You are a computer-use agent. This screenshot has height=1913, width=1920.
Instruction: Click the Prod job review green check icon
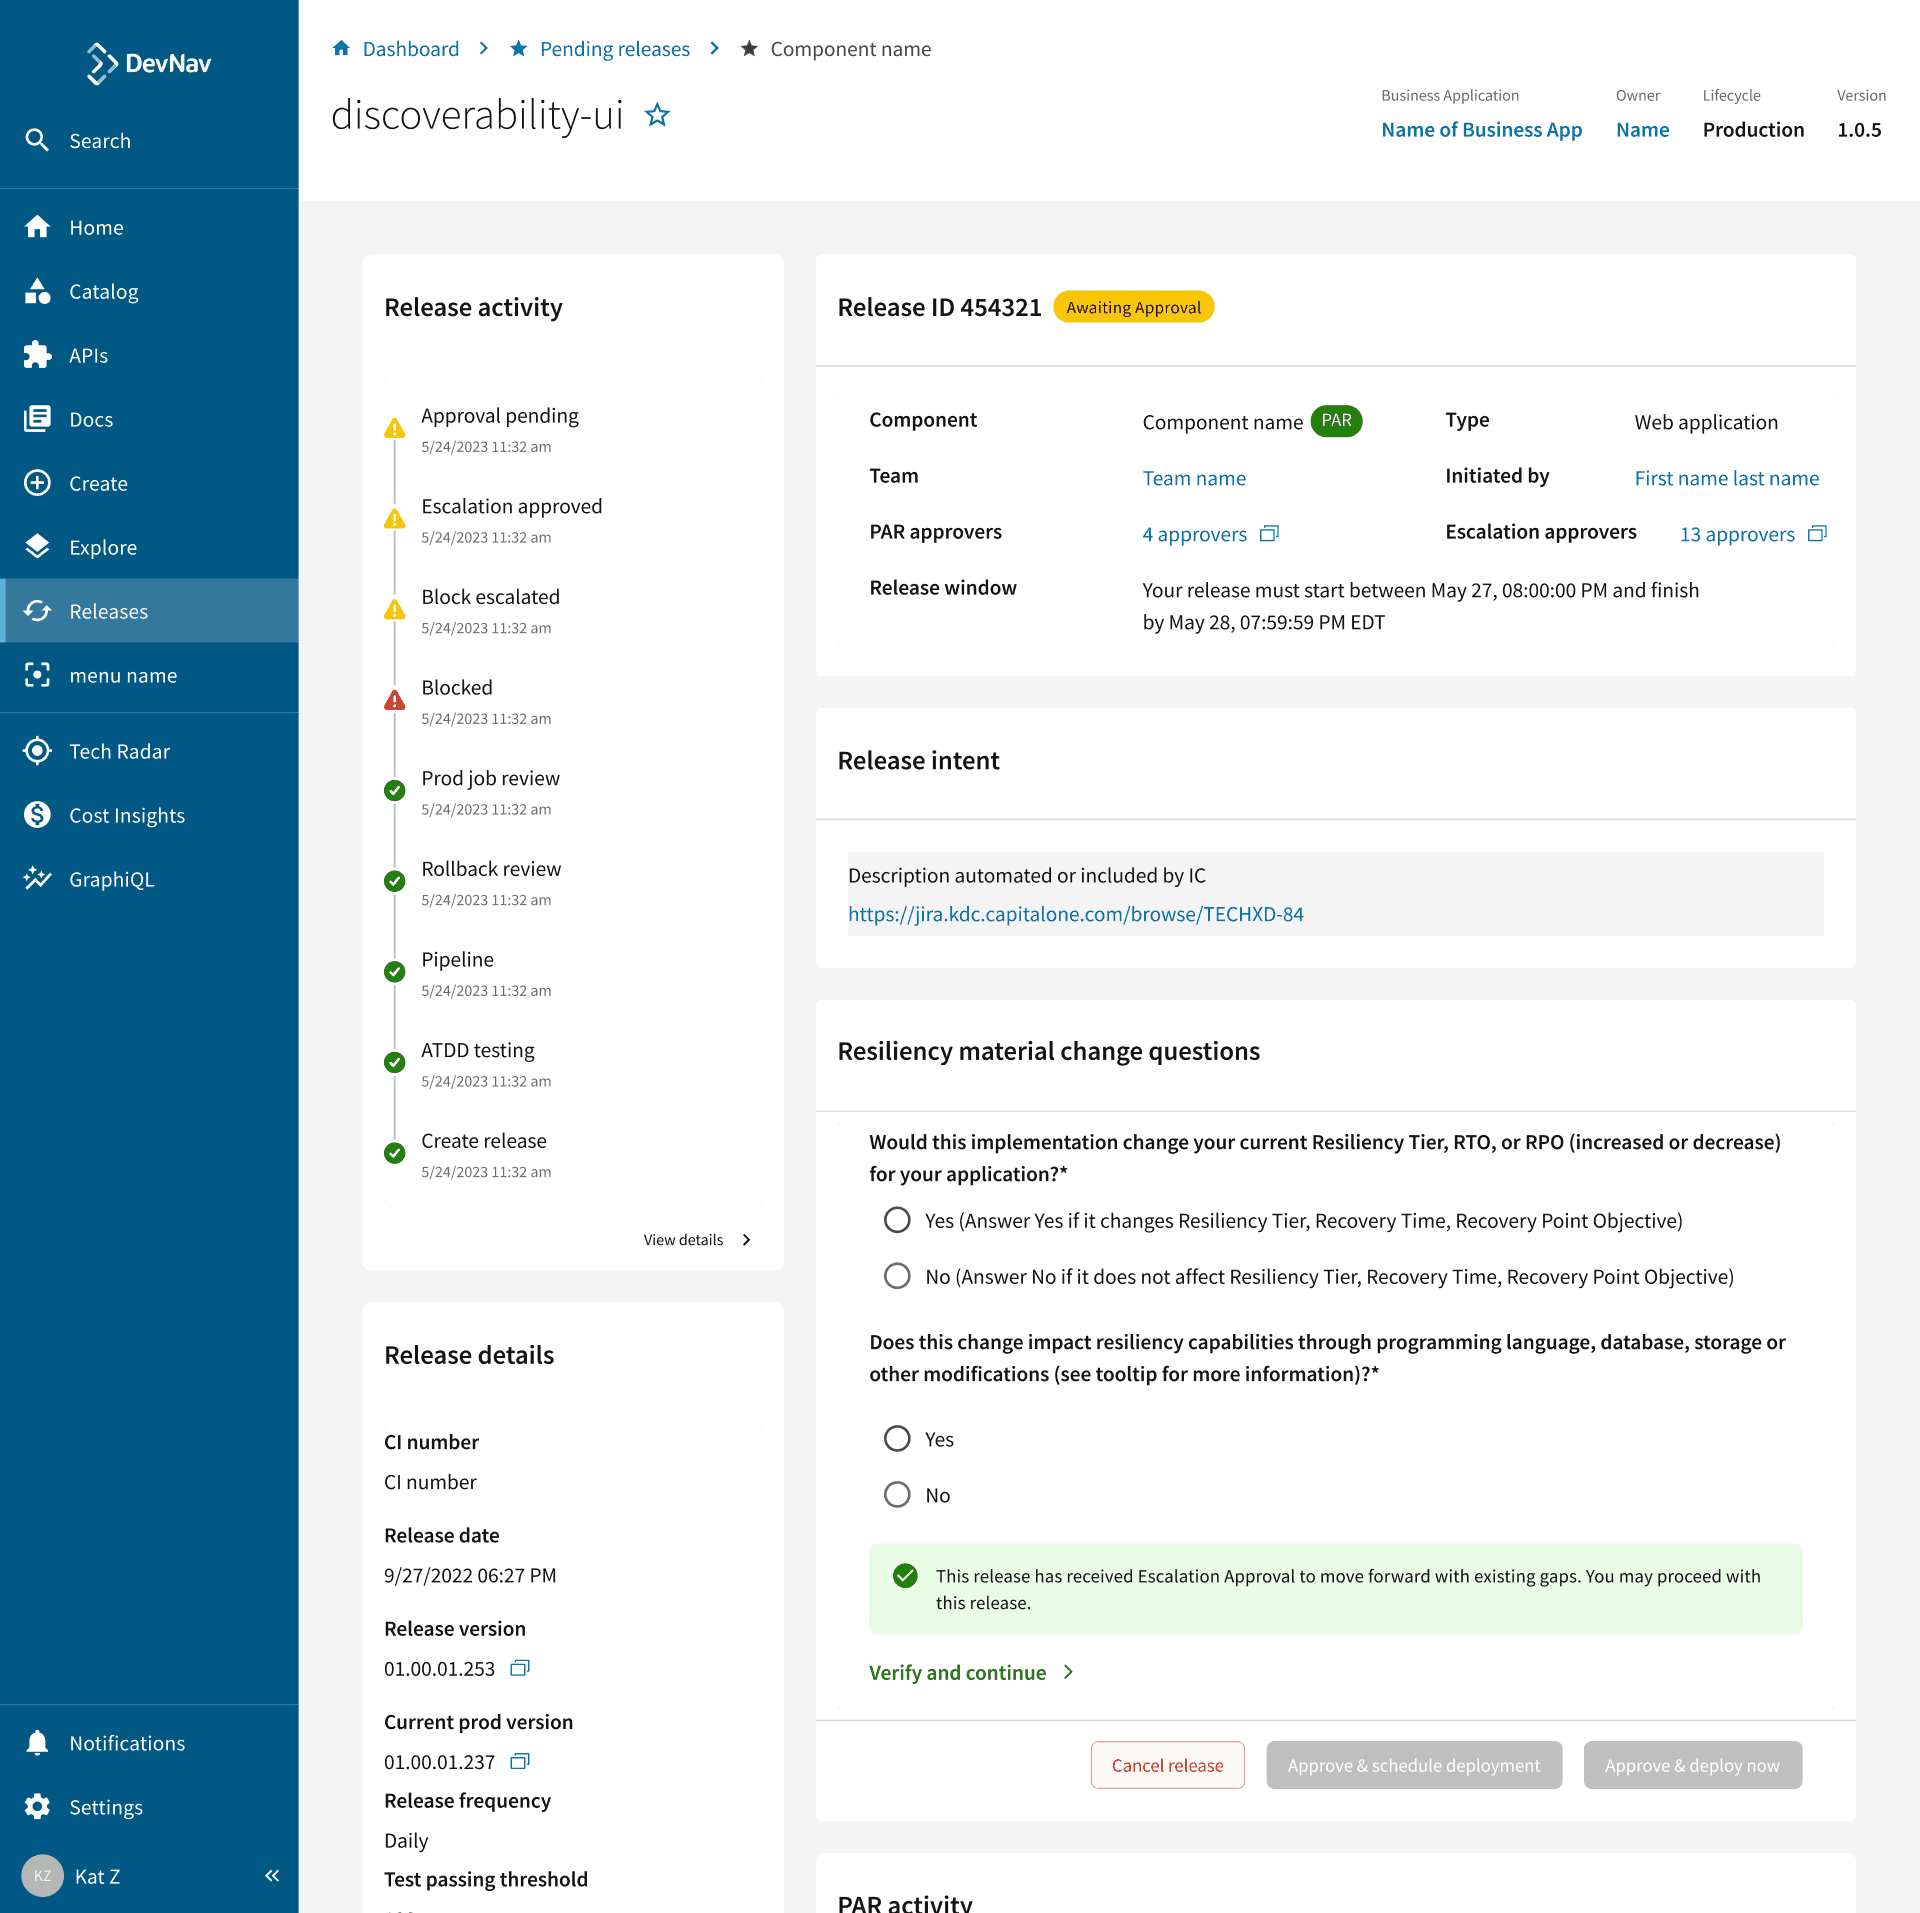(395, 790)
